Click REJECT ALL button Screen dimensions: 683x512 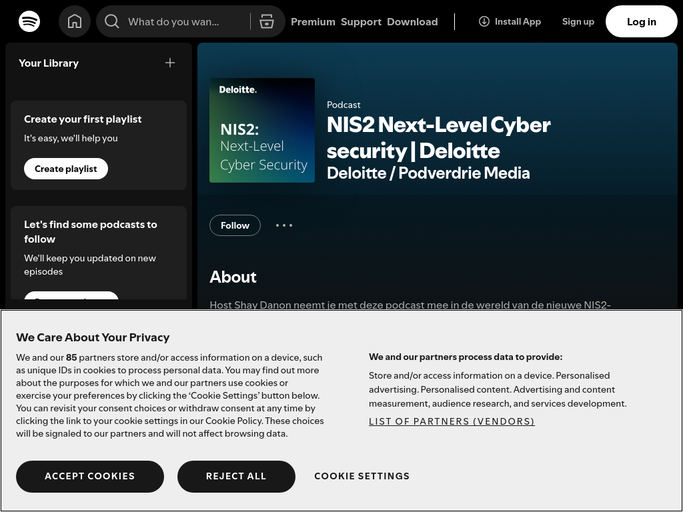pos(236,476)
